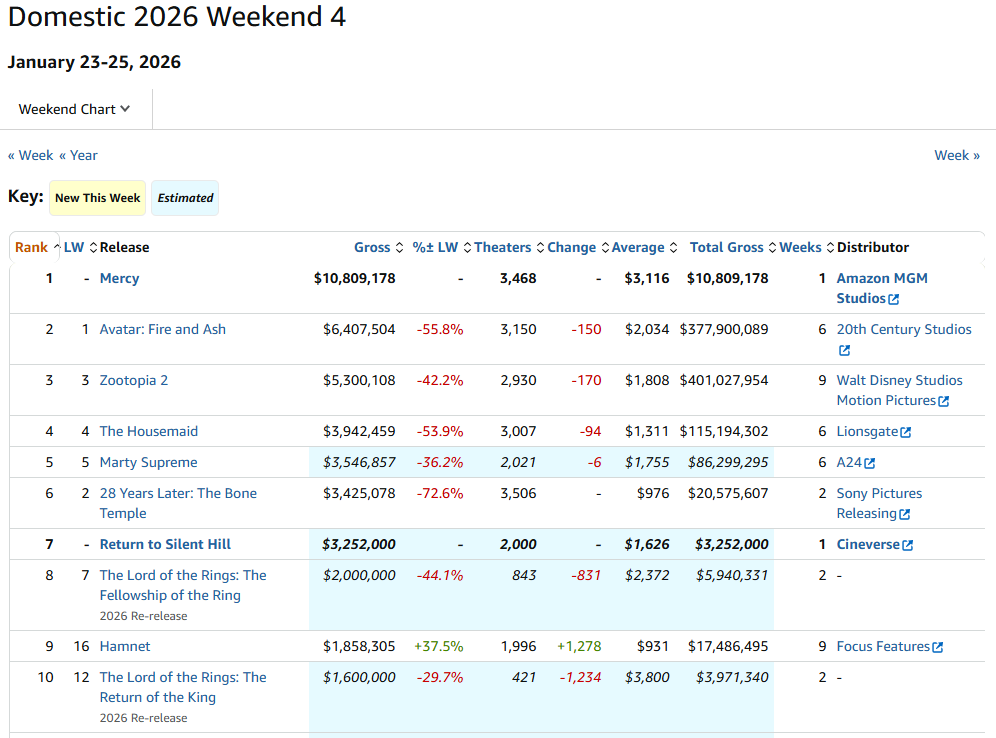Click external link icon beside A24
Viewport: 996px width, 738px height.
pos(869,463)
